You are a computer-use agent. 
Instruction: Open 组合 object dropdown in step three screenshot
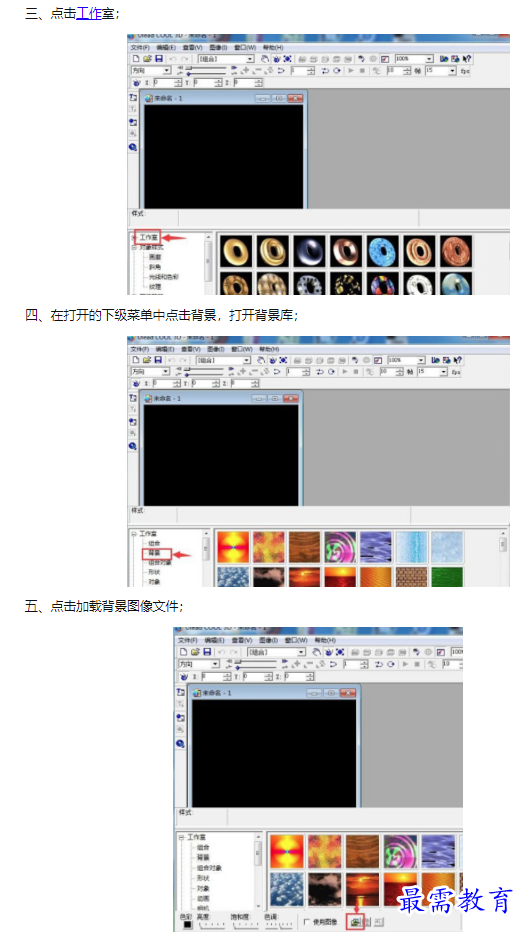[226, 59]
